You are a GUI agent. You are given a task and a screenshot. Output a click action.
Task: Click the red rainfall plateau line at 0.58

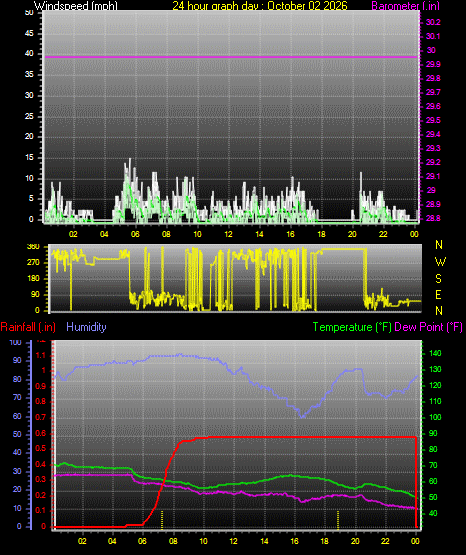click(x=311, y=437)
